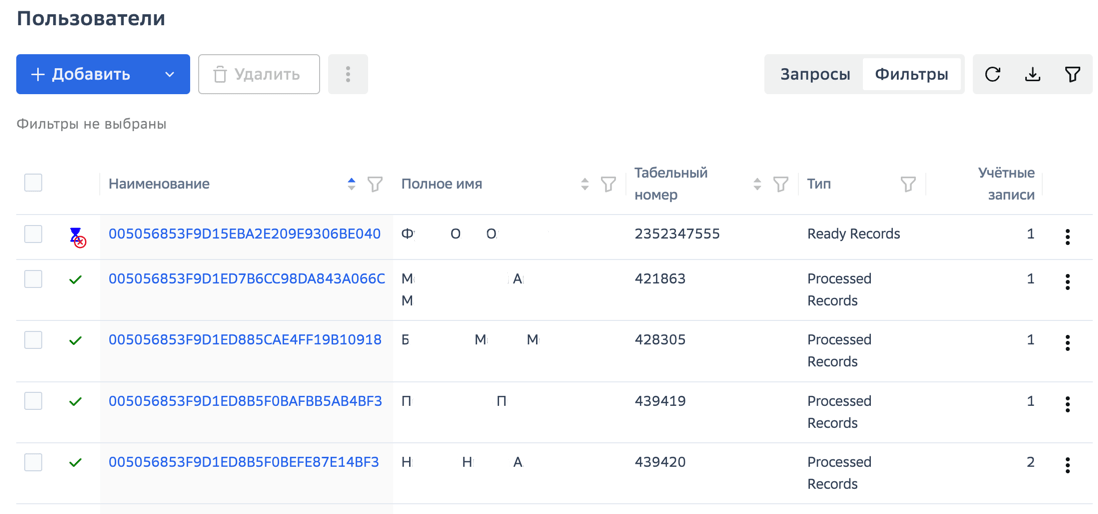1098x514 pixels.
Task: Click personnel number 2352347555
Action: [x=677, y=234]
